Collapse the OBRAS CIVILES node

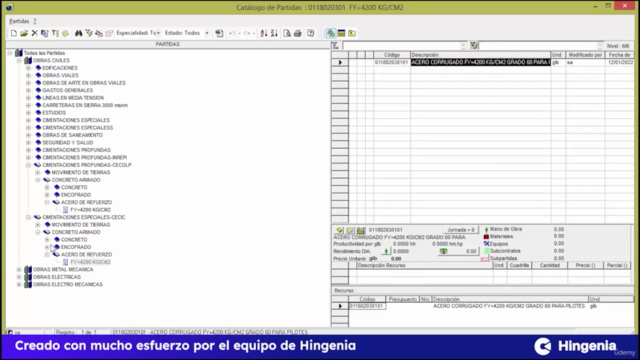point(19,60)
